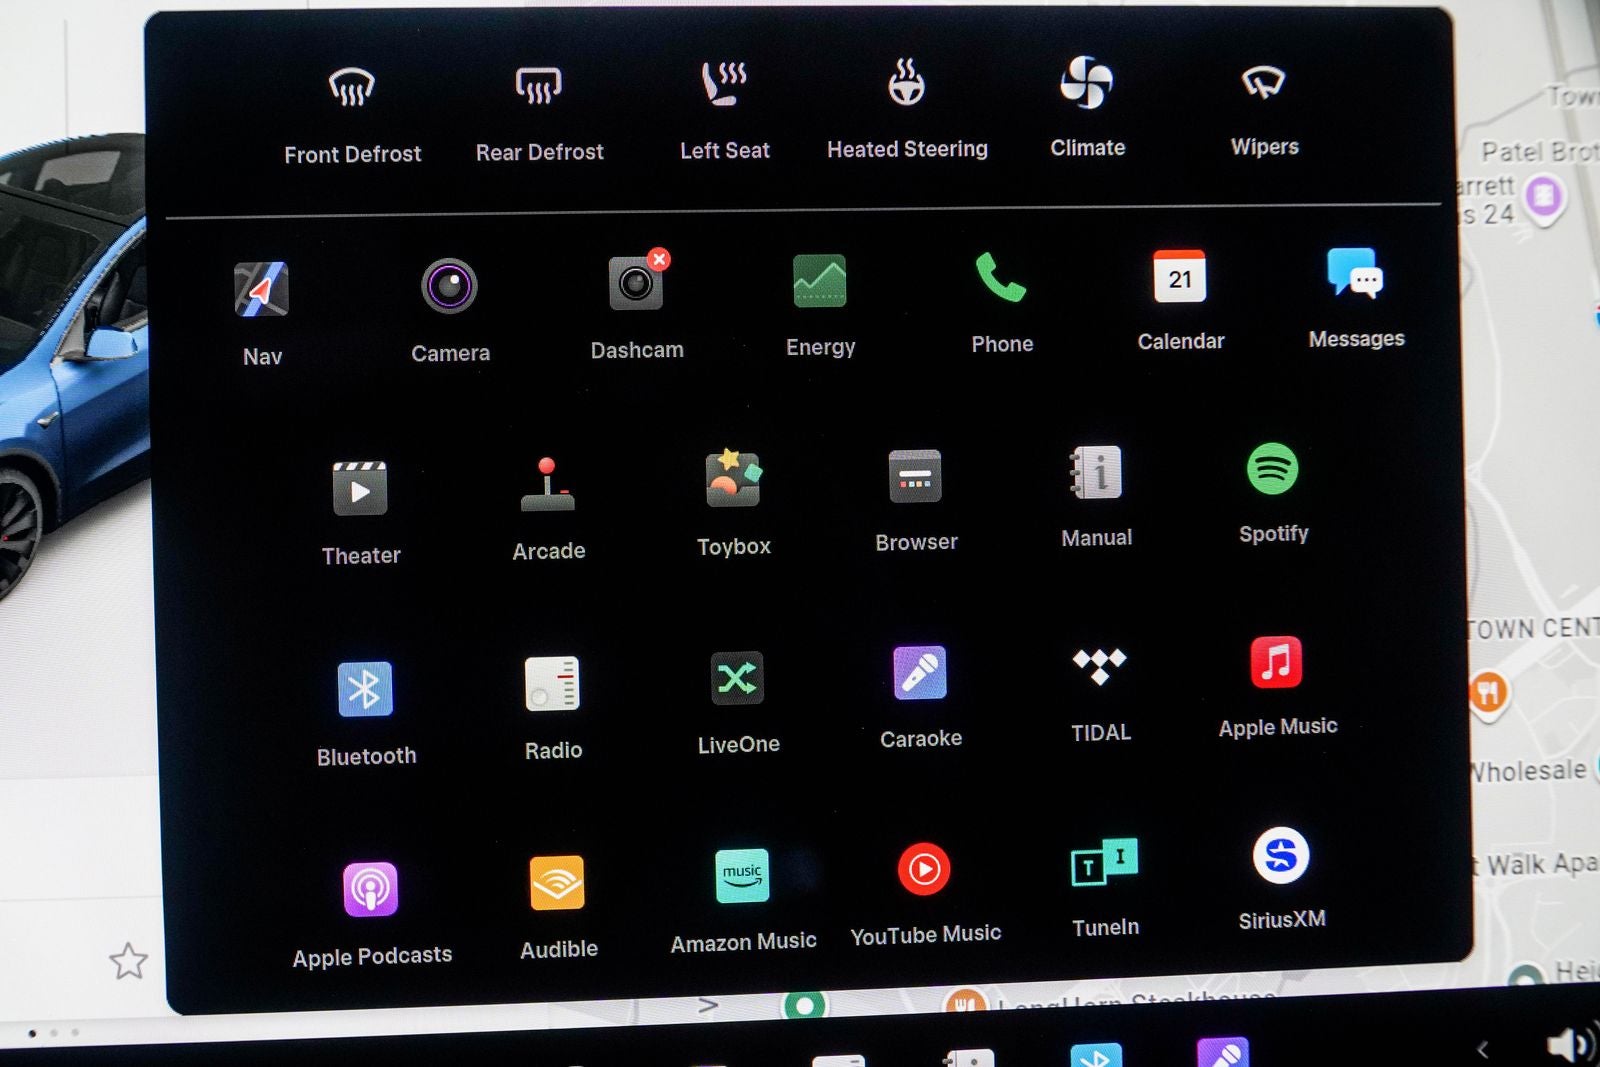Image resolution: width=1600 pixels, height=1067 pixels.
Task: Open the Bluetooth settings app
Action: point(365,689)
